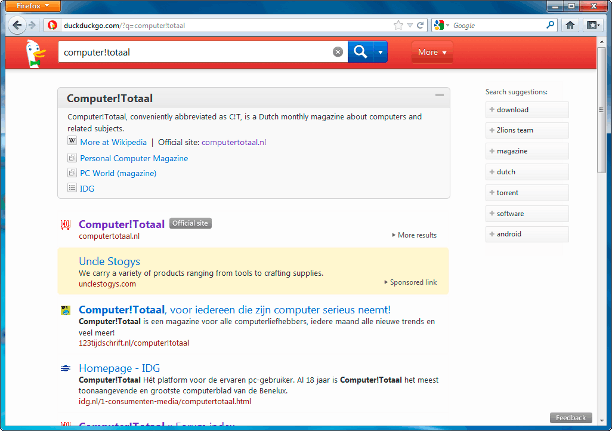
Task: Open PC World (magazine) link
Action: click(118, 173)
